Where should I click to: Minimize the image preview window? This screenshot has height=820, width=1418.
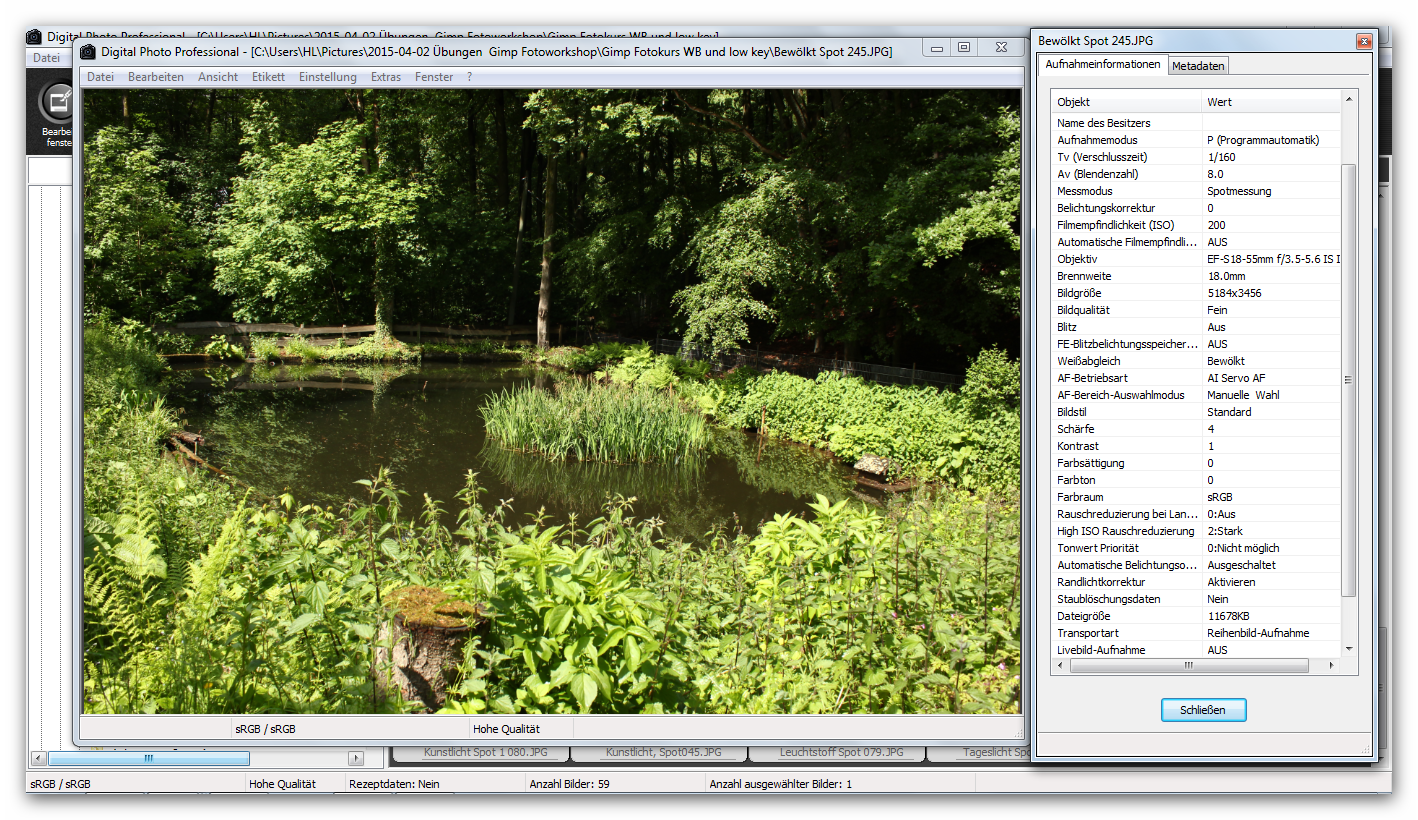tap(936, 47)
